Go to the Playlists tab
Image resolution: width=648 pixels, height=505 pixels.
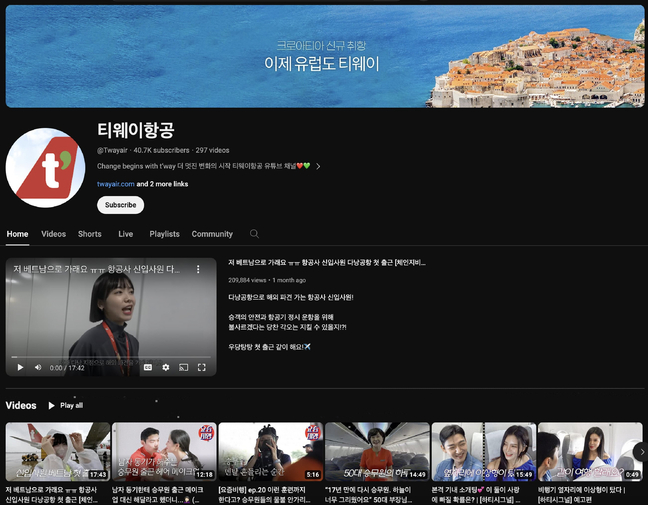(x=164, y=234)
